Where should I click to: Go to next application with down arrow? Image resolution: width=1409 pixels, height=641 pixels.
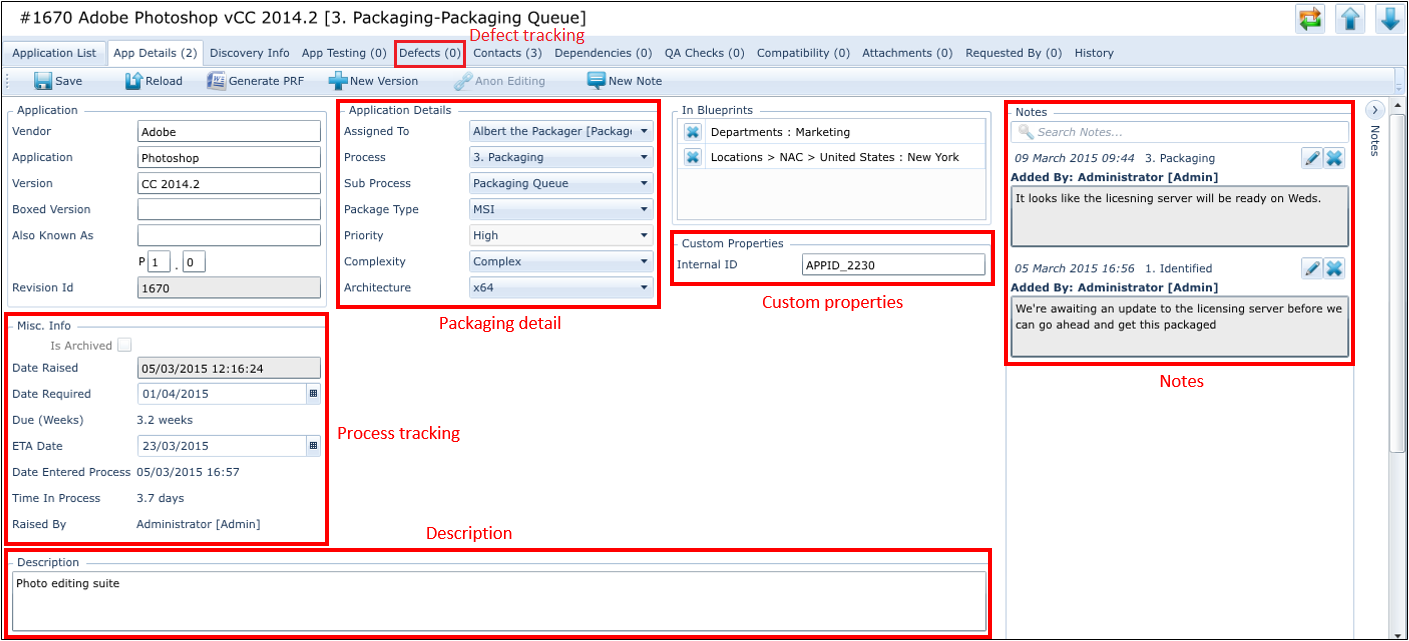1388,19
